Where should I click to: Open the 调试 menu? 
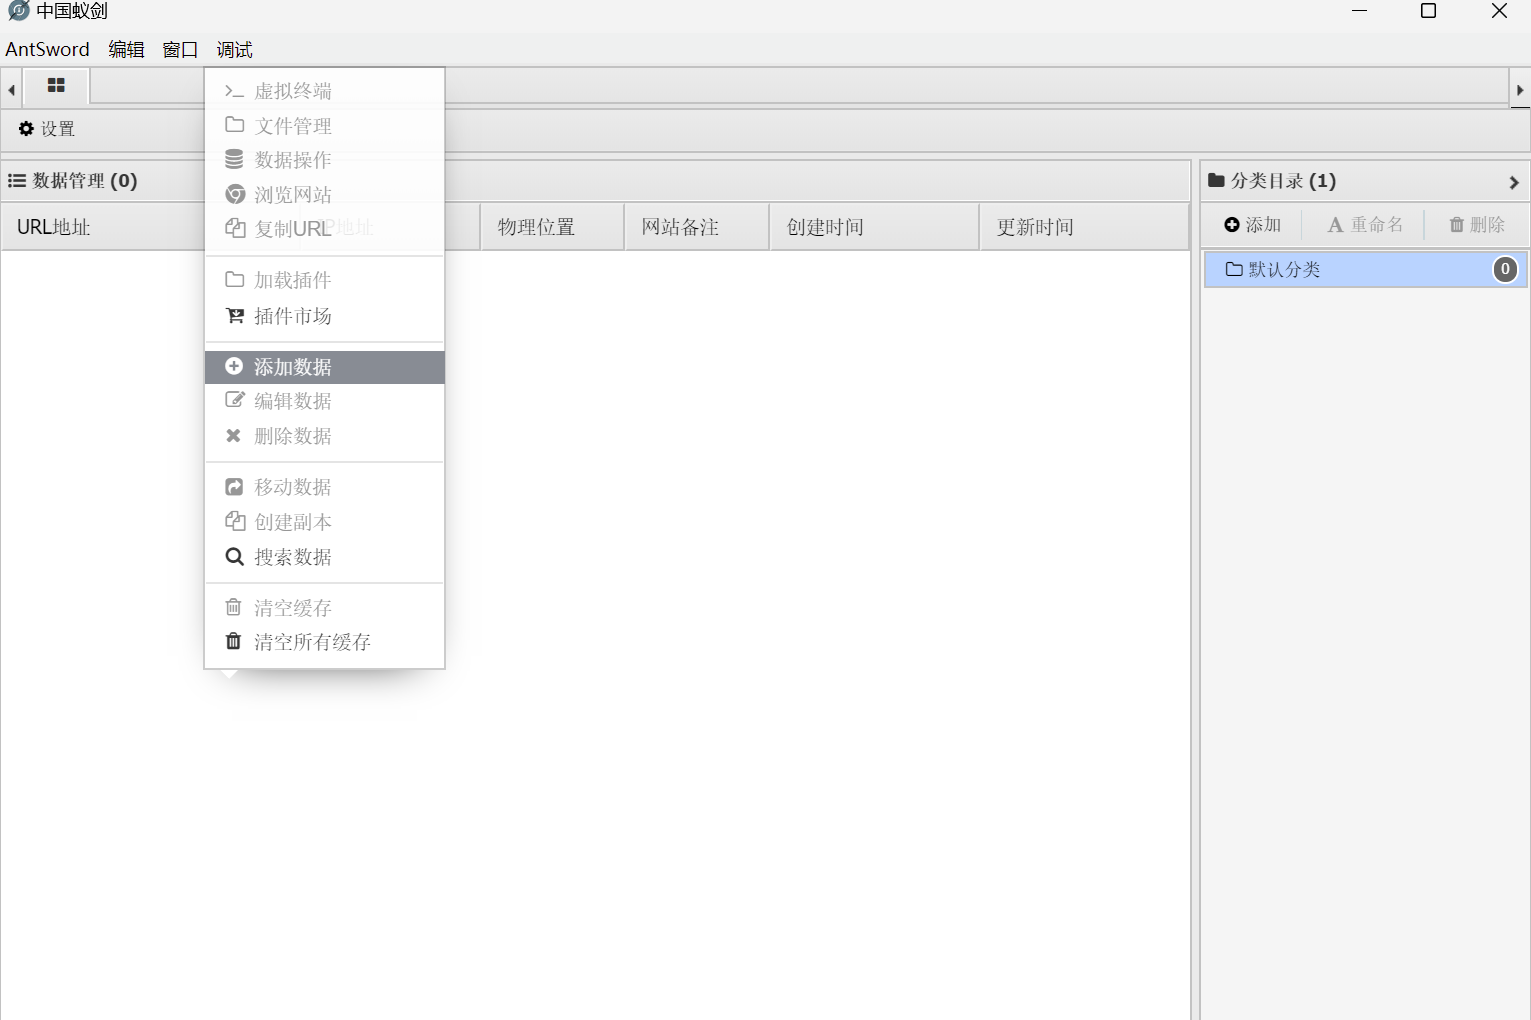tap(234, 49)
